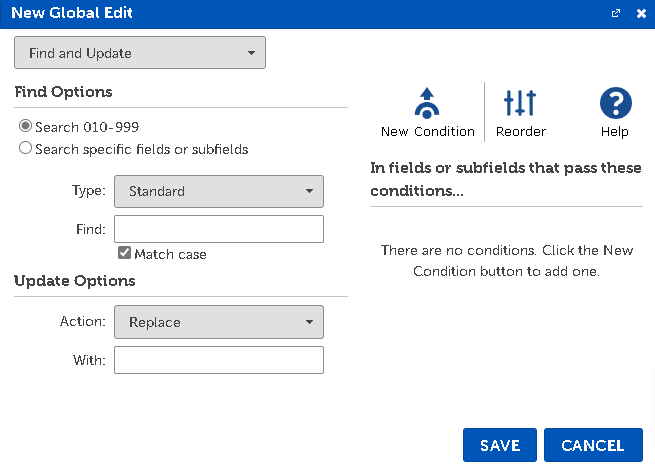
Task: Uncheck the Match case checkbox
Action: point(124,254)
